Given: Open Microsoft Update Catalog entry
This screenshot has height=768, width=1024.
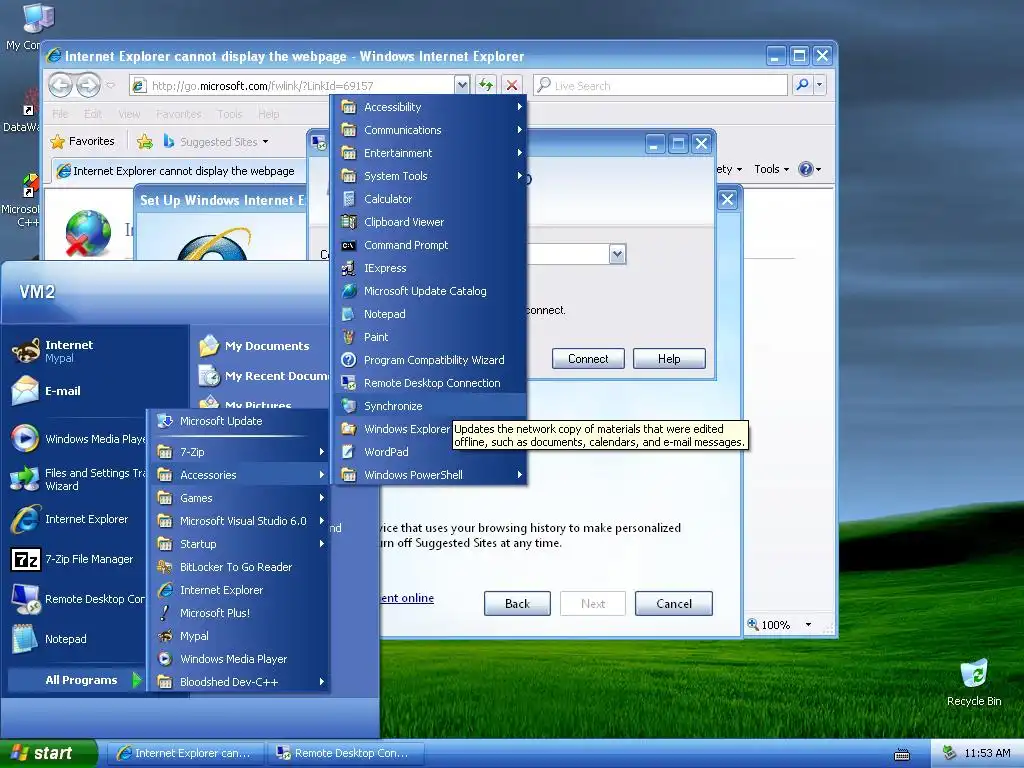Looking at the screenshot, I should 430,291.
